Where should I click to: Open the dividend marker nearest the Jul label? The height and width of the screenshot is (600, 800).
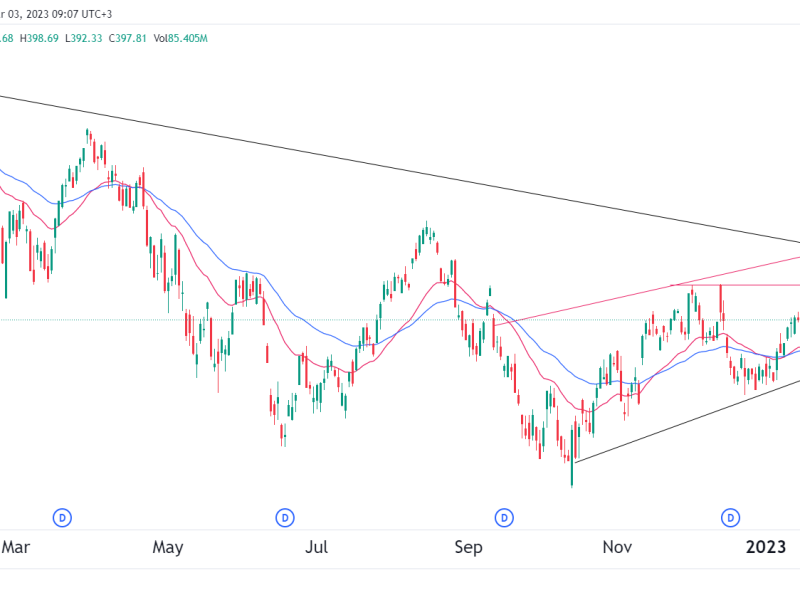[285, 517]
